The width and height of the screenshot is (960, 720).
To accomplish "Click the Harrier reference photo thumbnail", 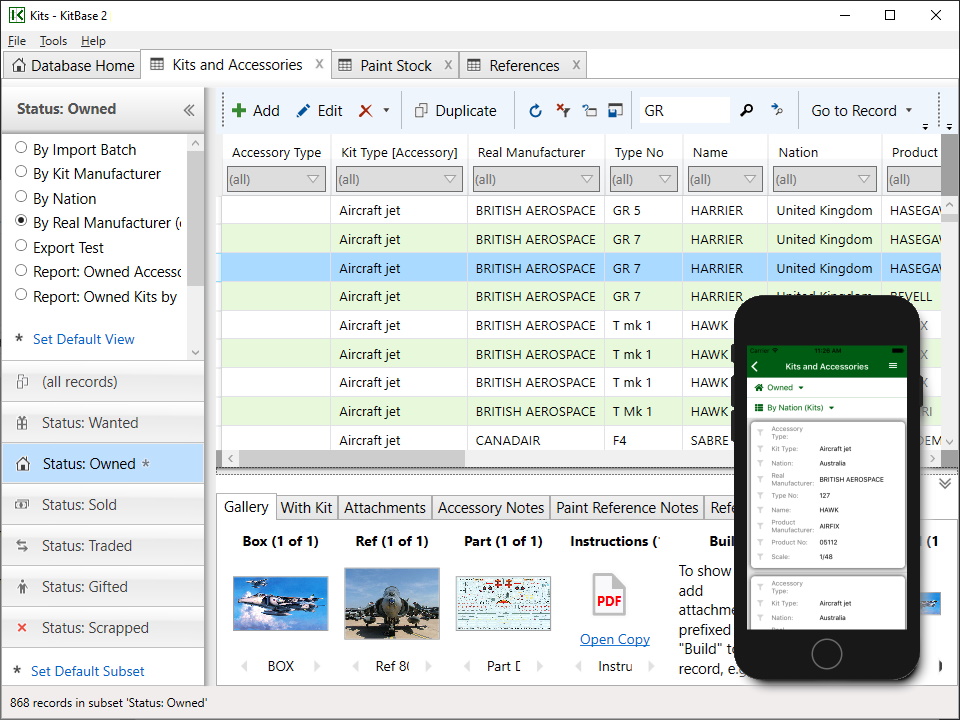I will click(392, 604).
